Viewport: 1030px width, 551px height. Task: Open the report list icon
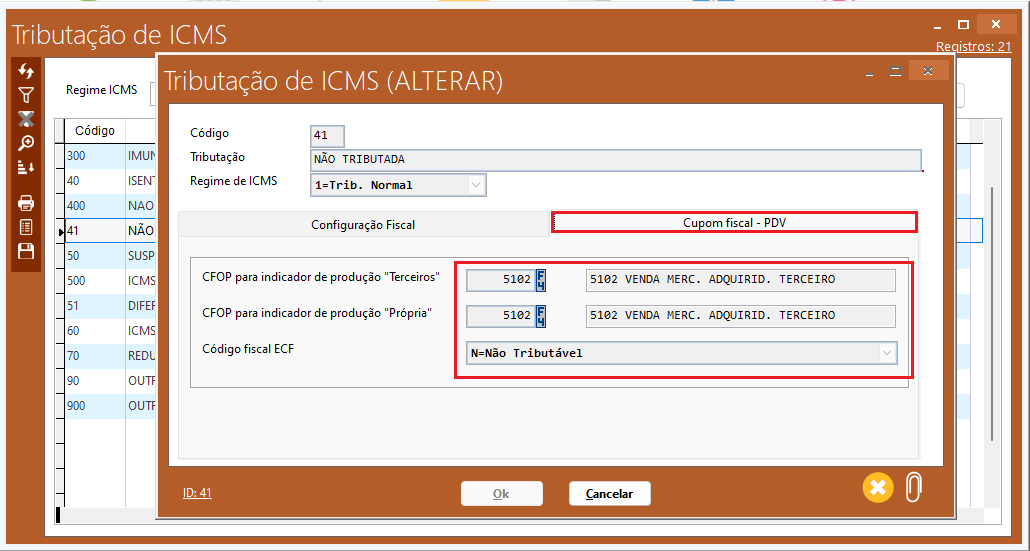[x=26, y=227]
